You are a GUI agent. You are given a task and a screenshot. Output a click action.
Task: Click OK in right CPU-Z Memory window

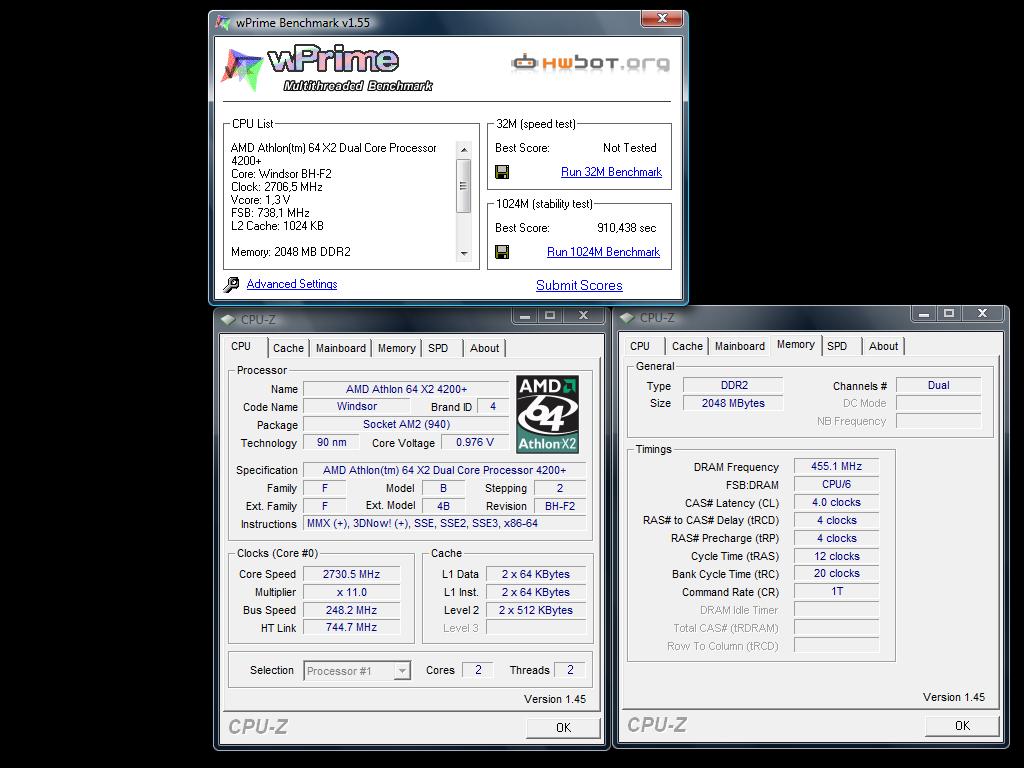[962, 726]
